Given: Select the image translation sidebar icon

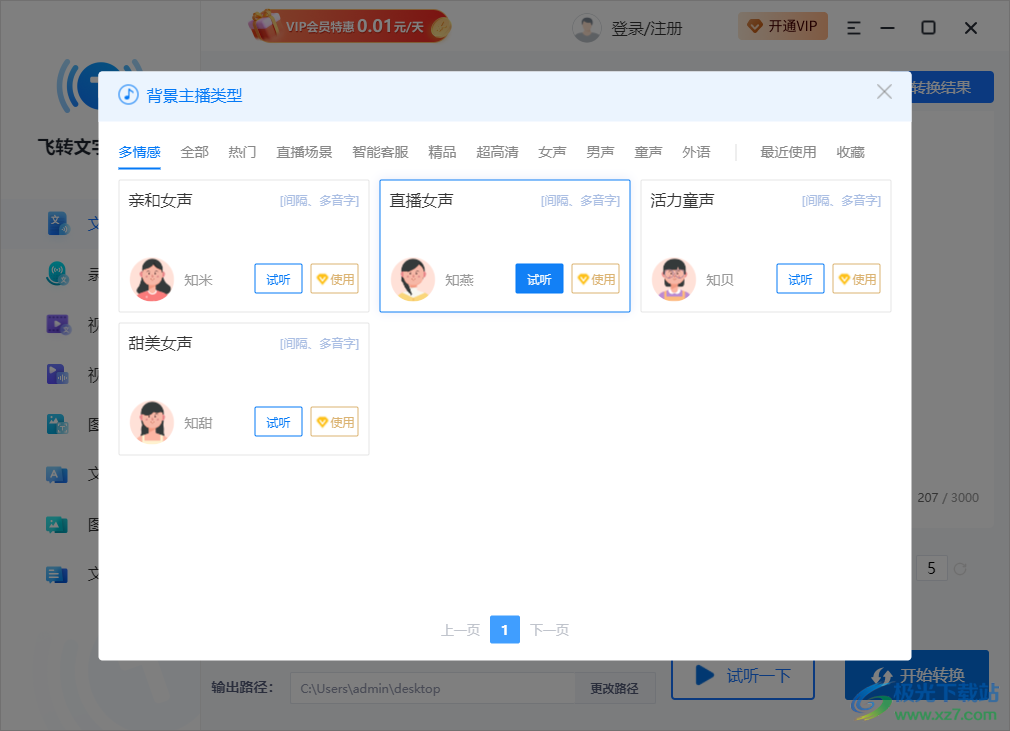Looking at the screenshot, I should [57, 525].
